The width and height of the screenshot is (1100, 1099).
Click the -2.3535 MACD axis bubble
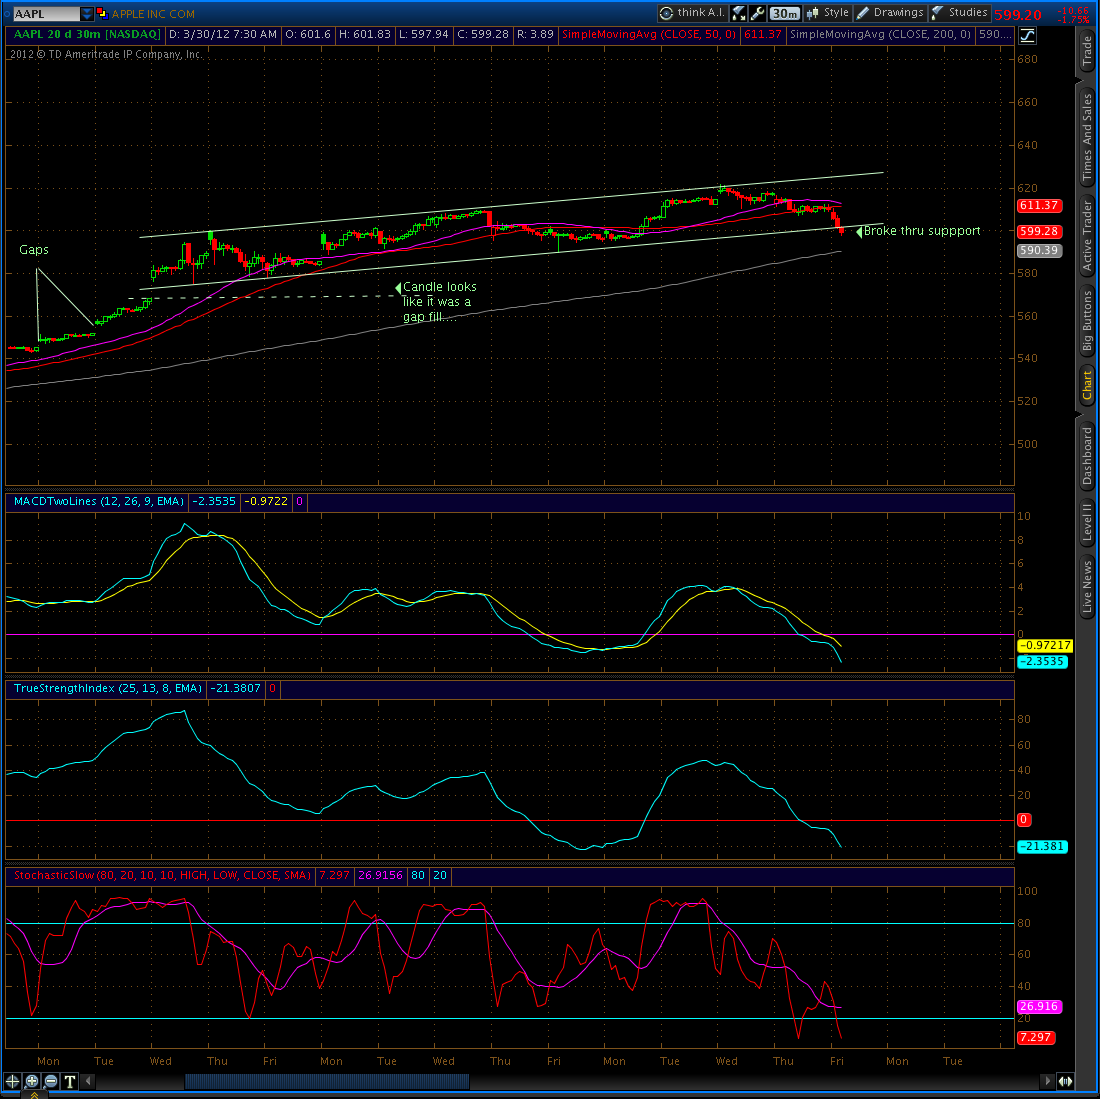coord(1042,661)
